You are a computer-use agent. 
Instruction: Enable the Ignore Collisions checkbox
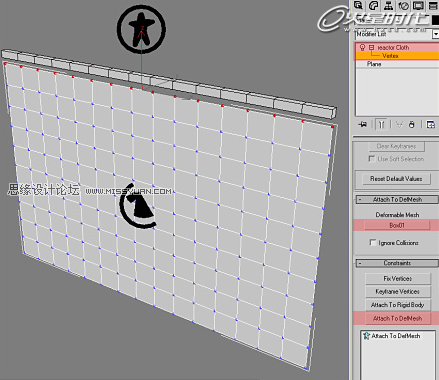pos(373,242)
